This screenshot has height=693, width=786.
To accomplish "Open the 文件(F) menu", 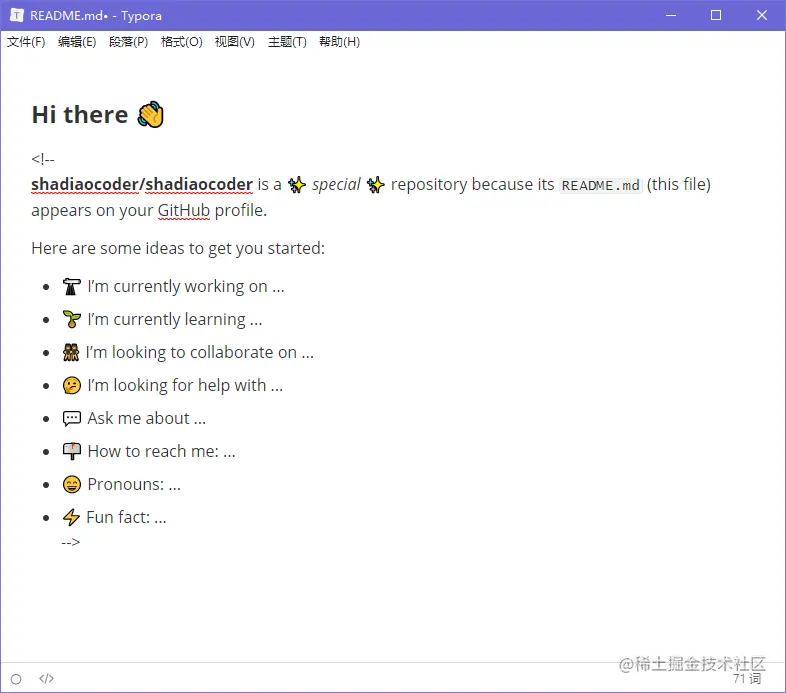I will [x=26, y=42].
